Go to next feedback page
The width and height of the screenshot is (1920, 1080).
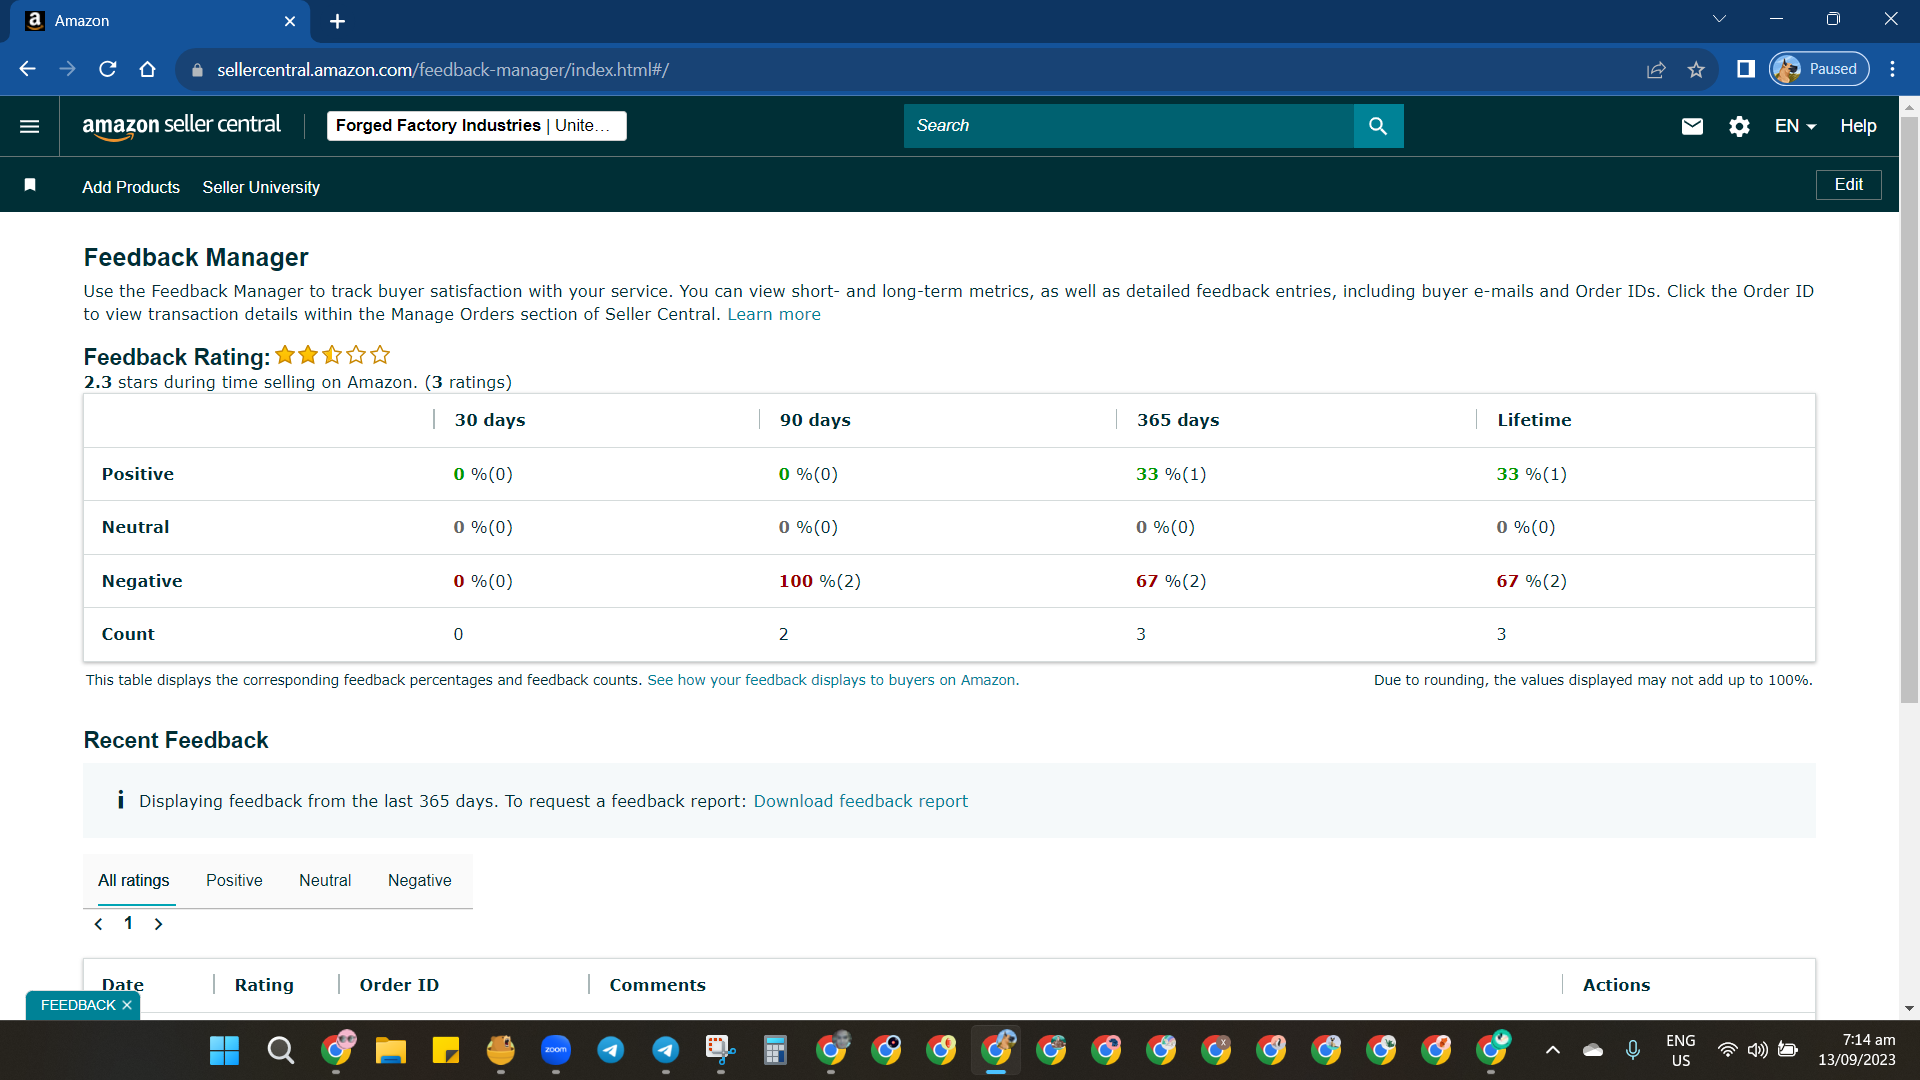(158, 924)
